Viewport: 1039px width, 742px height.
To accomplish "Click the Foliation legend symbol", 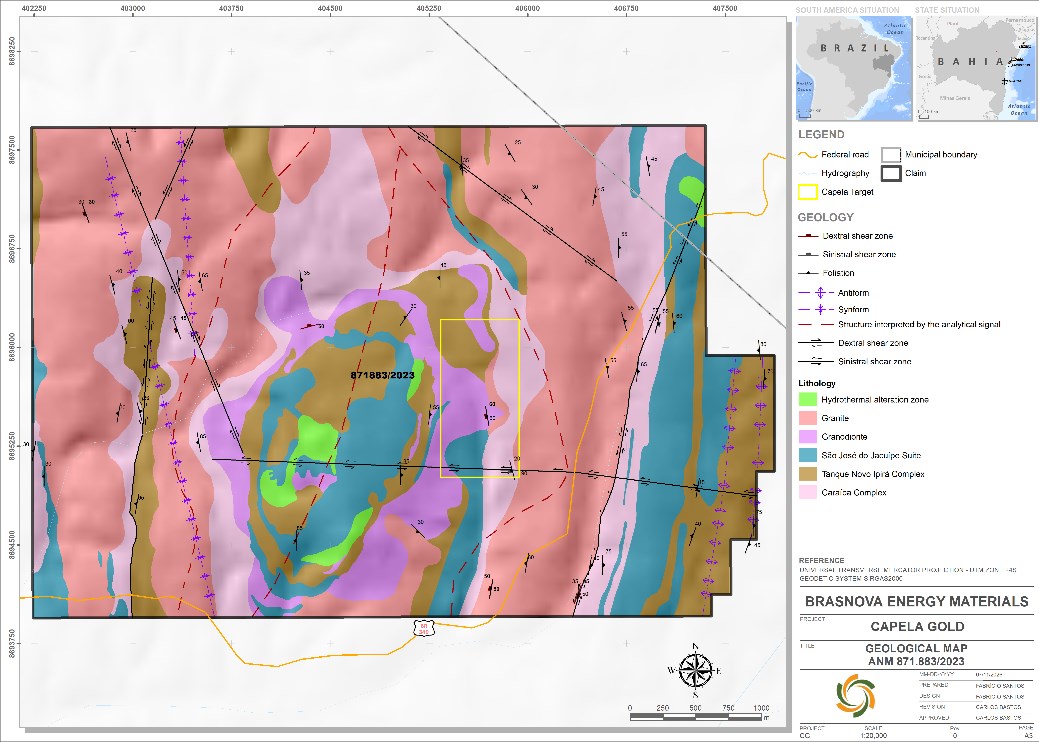I will click(x=807, y=272).
